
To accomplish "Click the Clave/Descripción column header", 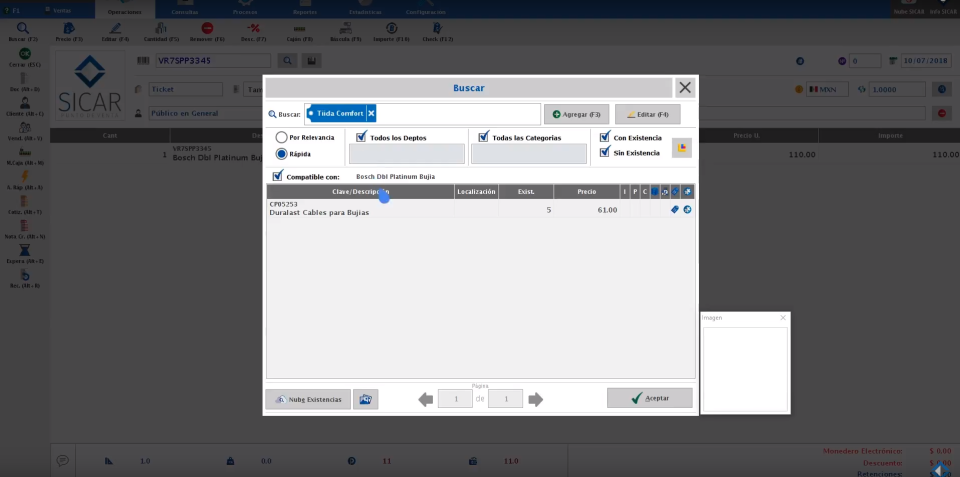I will [x=361, y=192].
